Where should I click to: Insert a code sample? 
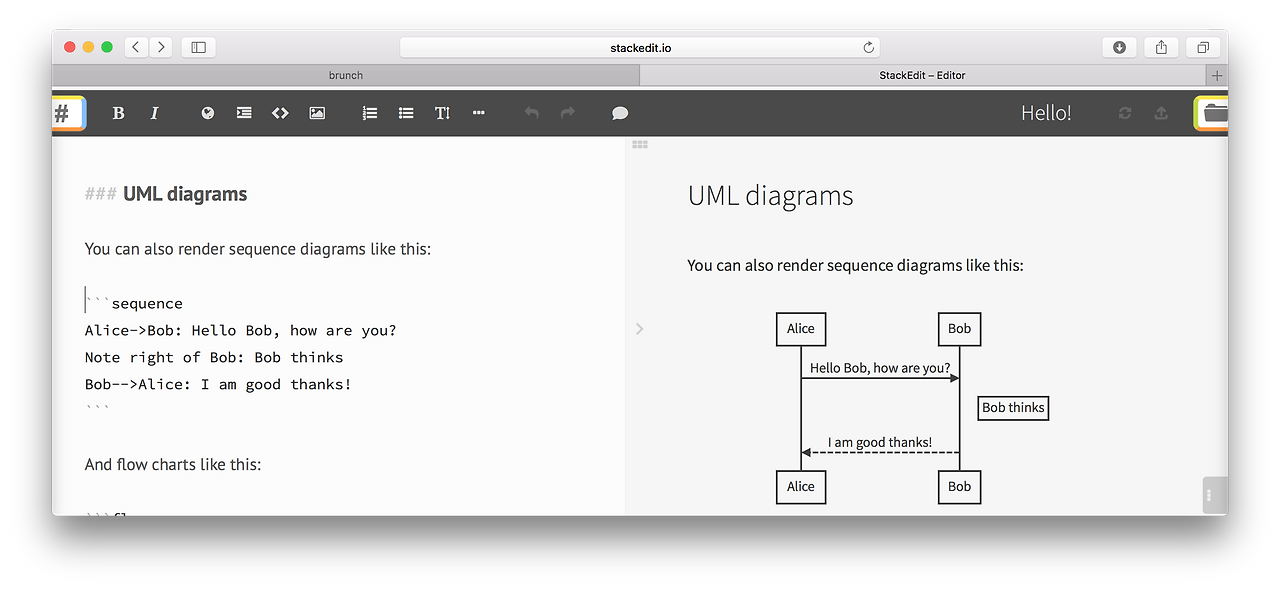coord(280,113)
